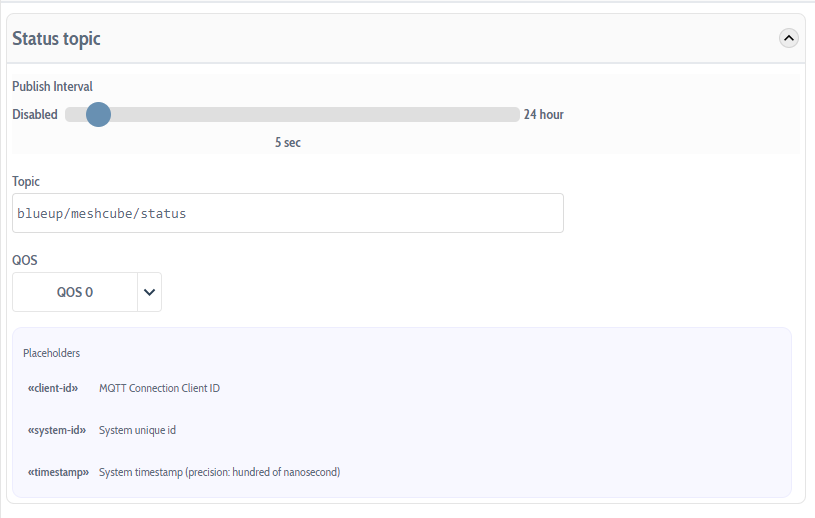The image size is (815, 518).
Task: Click the 24 hour slider maximum label
Action: (x=544, y=114)
